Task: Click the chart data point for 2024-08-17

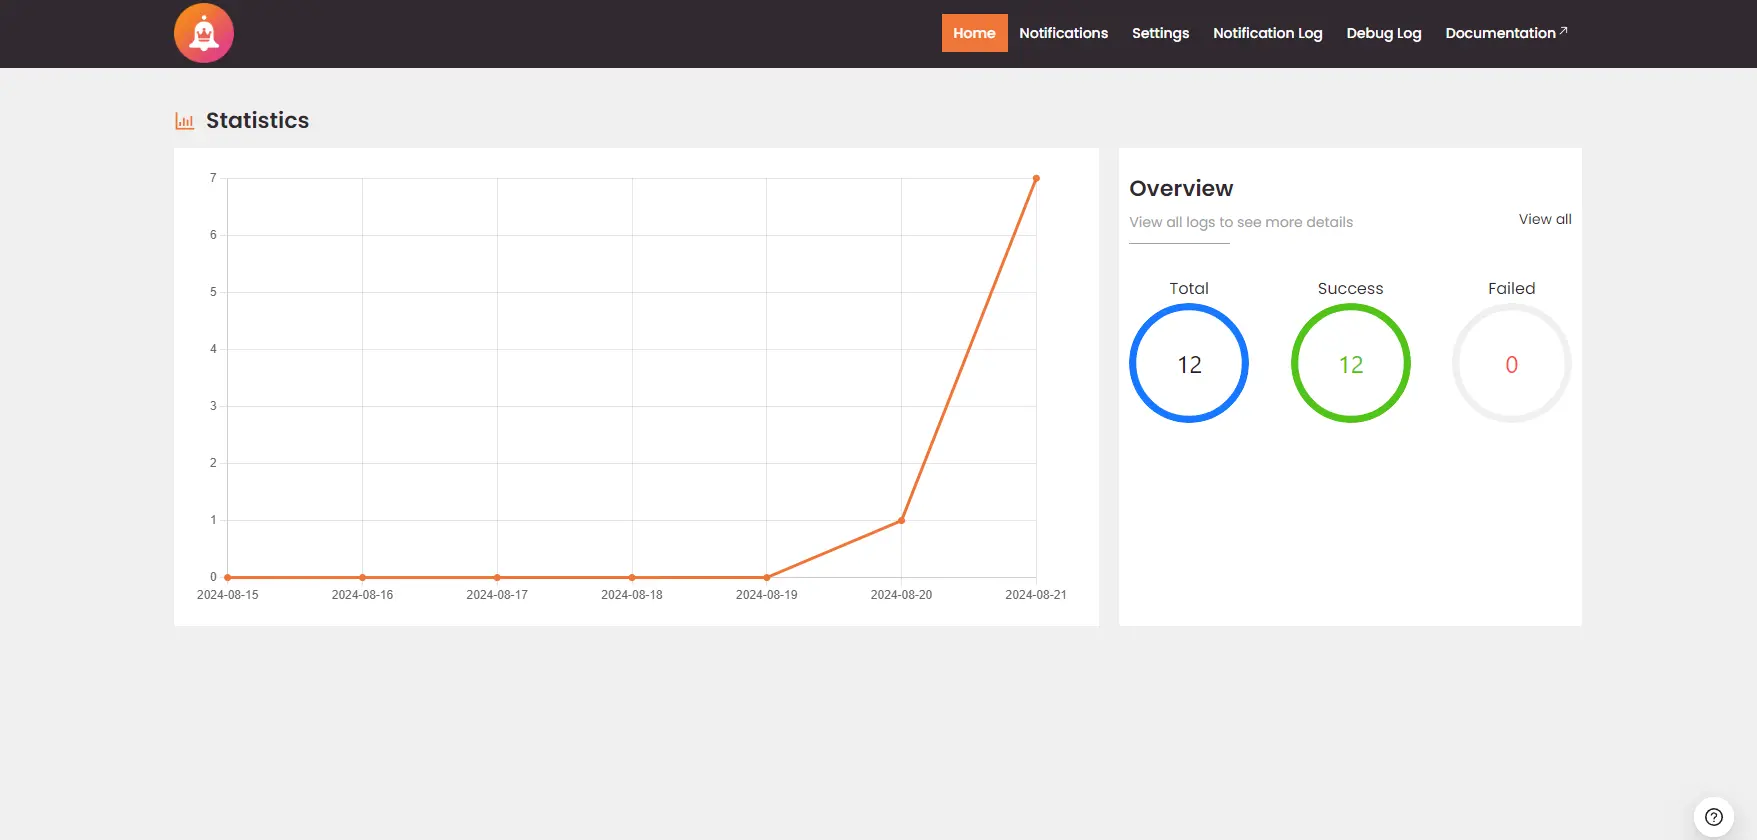Action: pyautogui.click(x=497, y=577)
